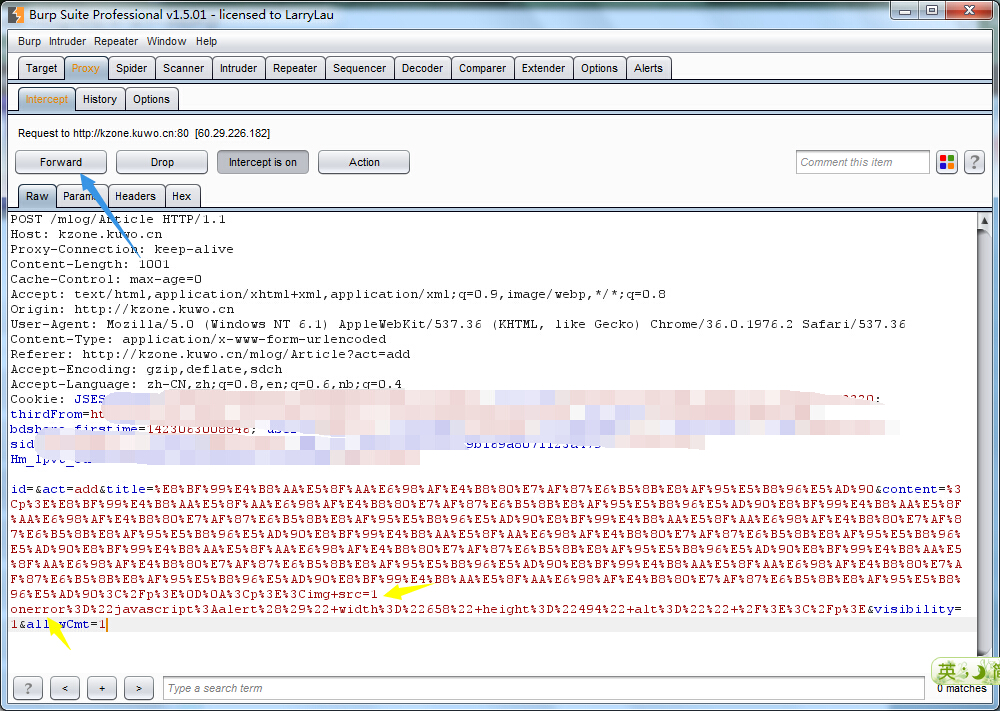Click the search term input field

[x=544, y=688]
